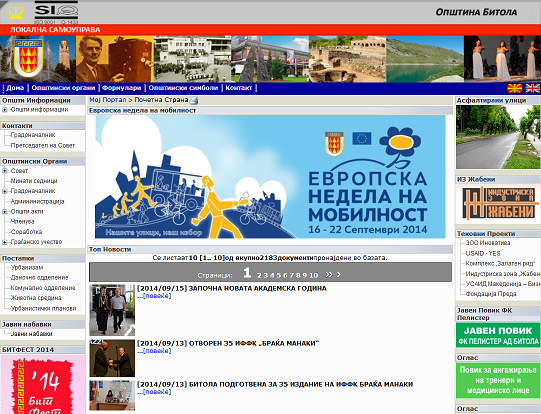Open ЗОО Иноватива project

coord(488,243)
